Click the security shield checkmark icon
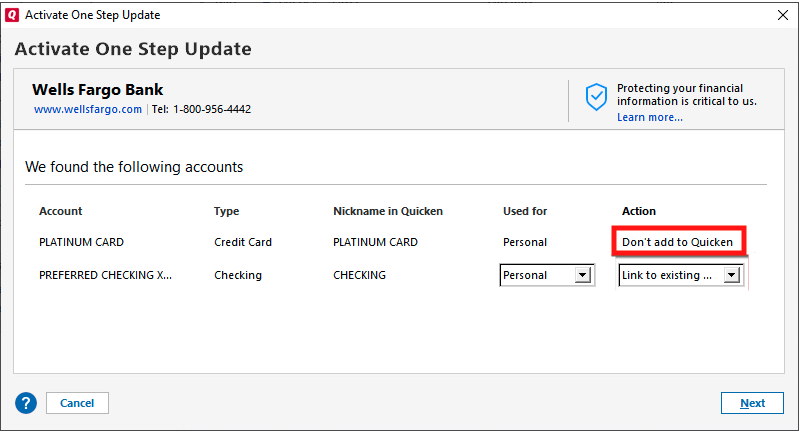 click(596, 98)
